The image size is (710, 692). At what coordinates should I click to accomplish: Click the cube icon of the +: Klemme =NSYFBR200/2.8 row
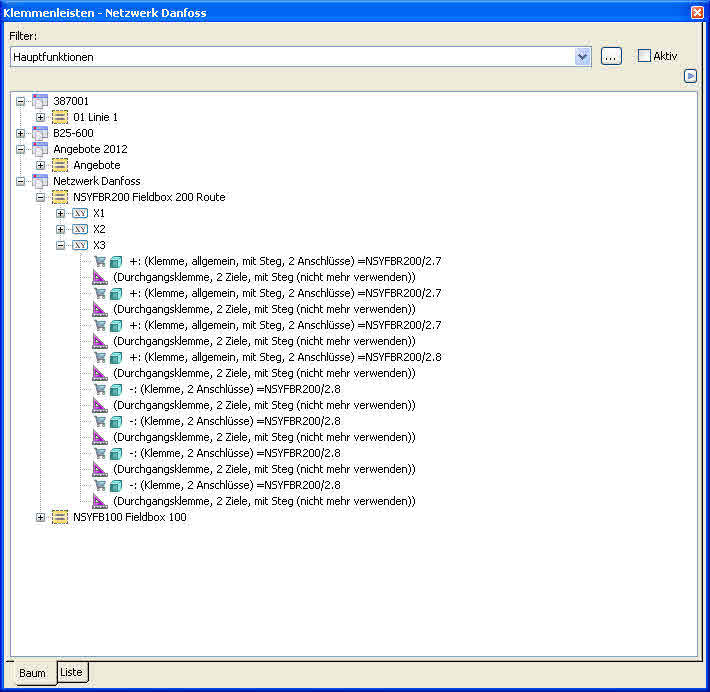[x=116, y=358]
